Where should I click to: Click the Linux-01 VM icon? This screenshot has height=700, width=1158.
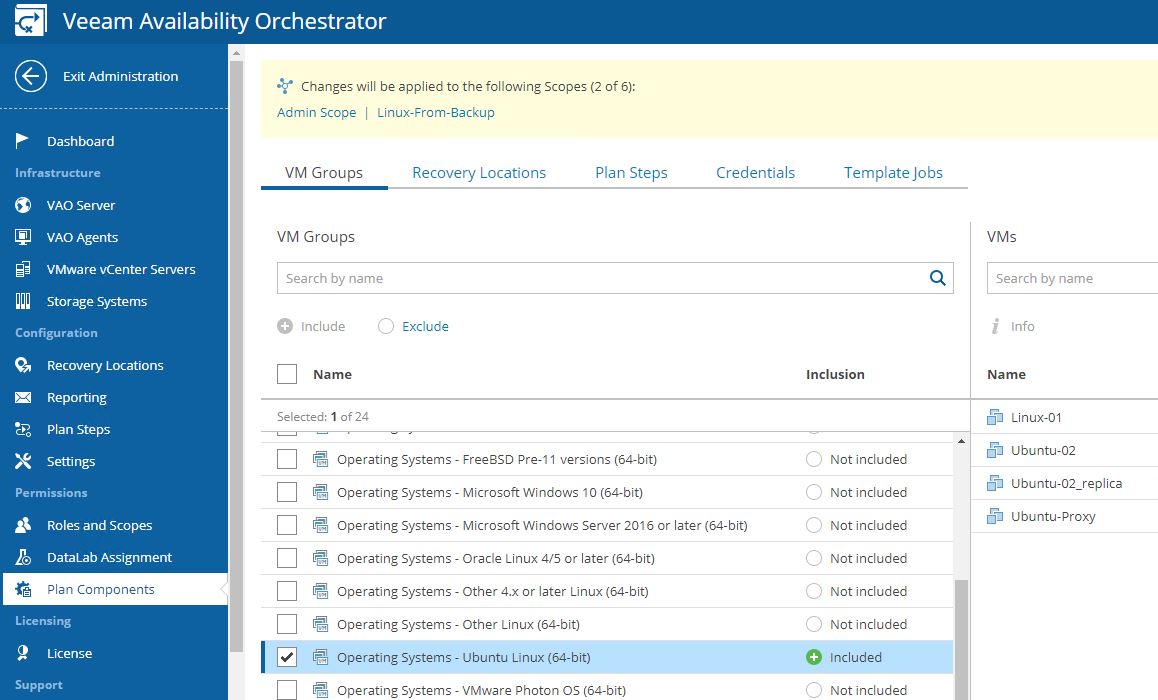[x=995, y=417]
